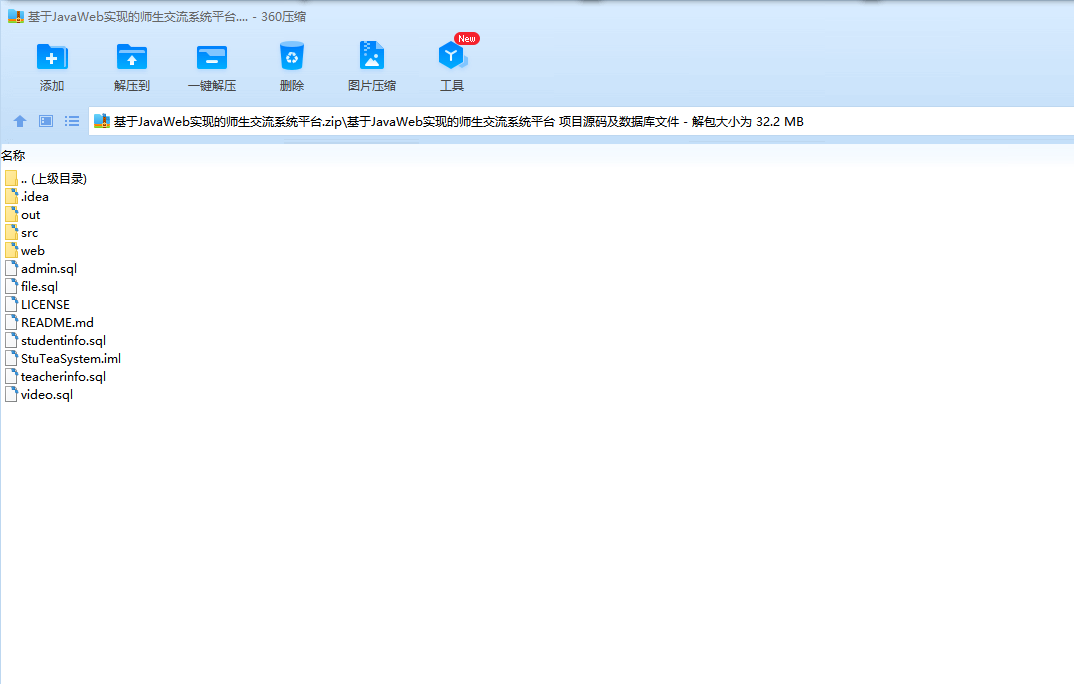1074x684 pixels.
Task: Select the src folder
Action: 21,233
